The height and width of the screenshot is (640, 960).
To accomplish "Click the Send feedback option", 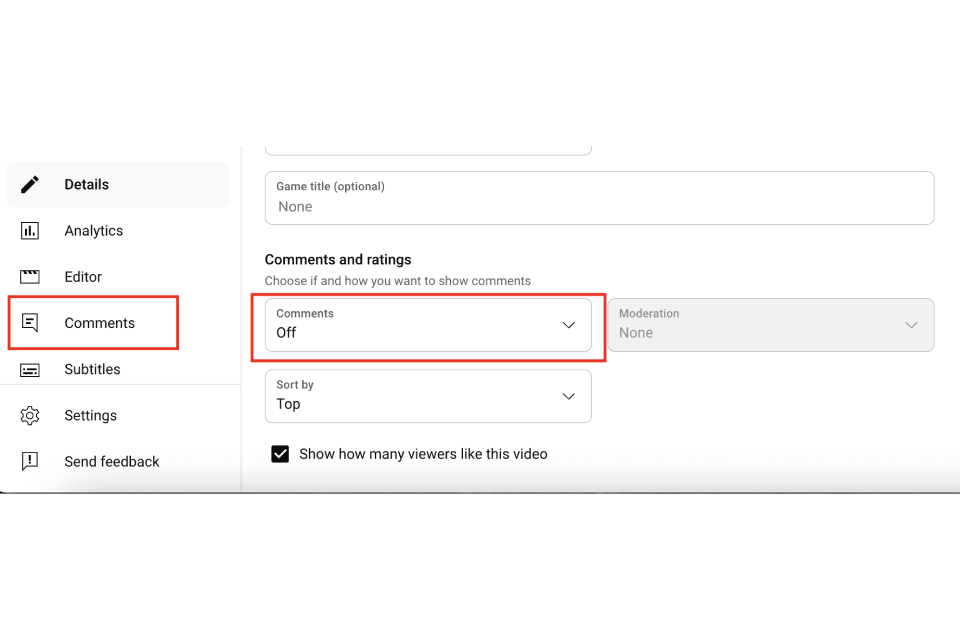I will [x=111, y=461].
